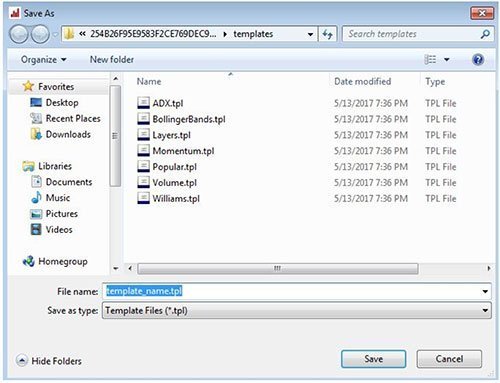Click the change view icon
The width and height of the screenshot is (500, 383).
[430, 60]
